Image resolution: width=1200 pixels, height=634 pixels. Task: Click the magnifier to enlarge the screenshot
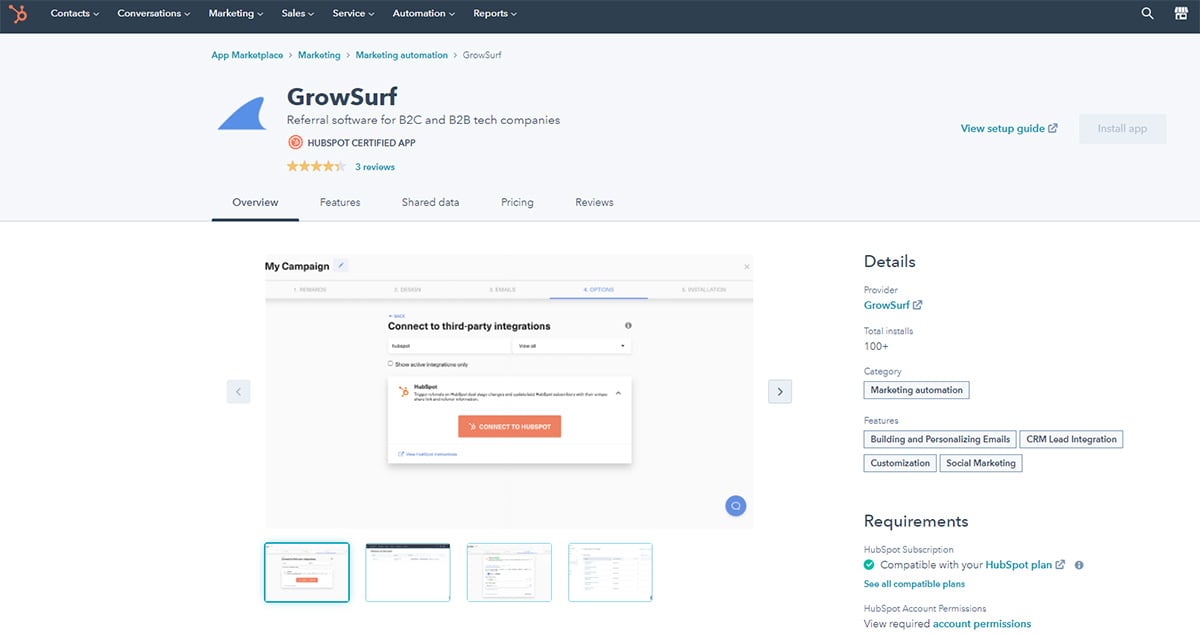735,505
